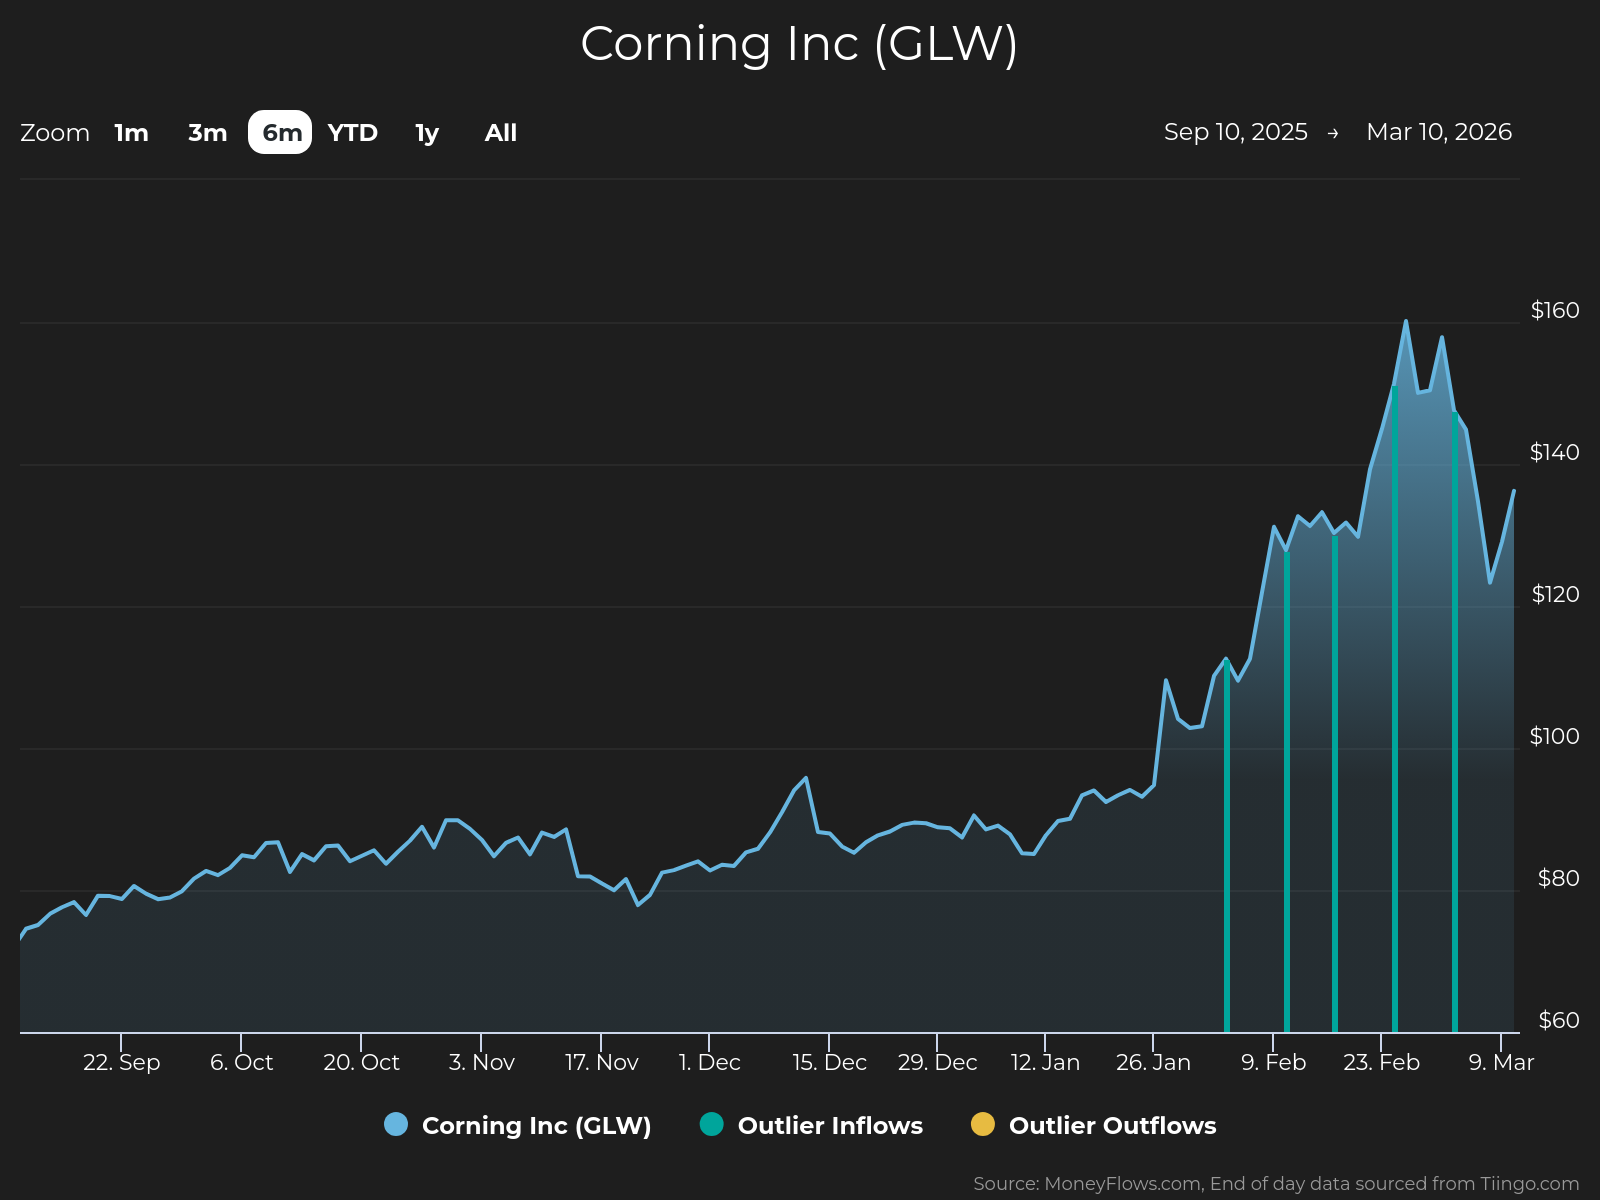Click the Zoom label
The width and height of the screenshot is (1600, 1200).
[x=55, y=133]
